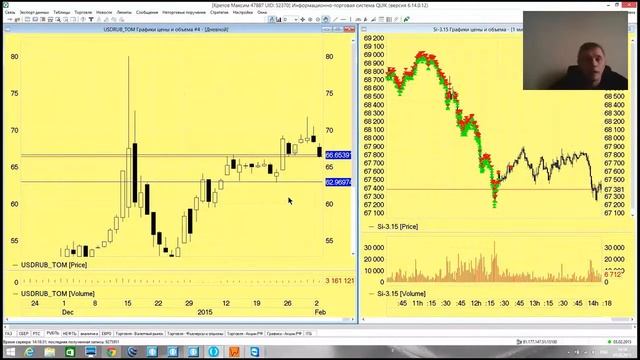Image resolution: width=640 pixels, height=360 pixels.
Task: Open the orange app icon in taskbar
Action: pyautogui.click(x=234, y=352)
